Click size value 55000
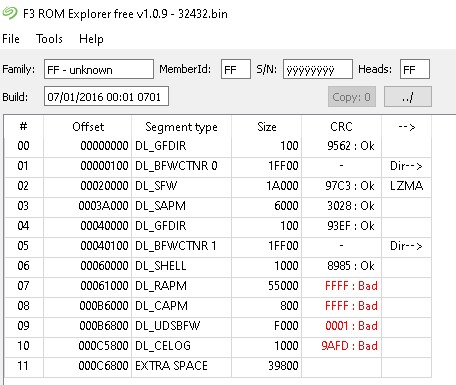This screenshot has height=385, width=456. tap(283, 286)
